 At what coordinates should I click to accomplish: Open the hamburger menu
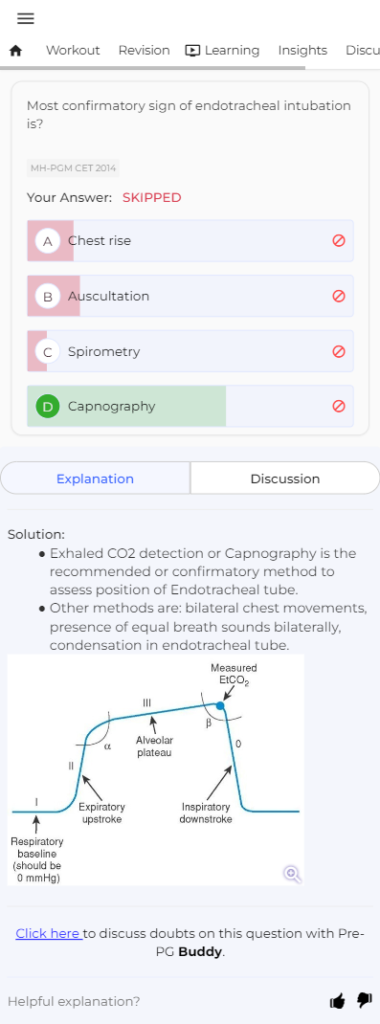pos(25,18)
